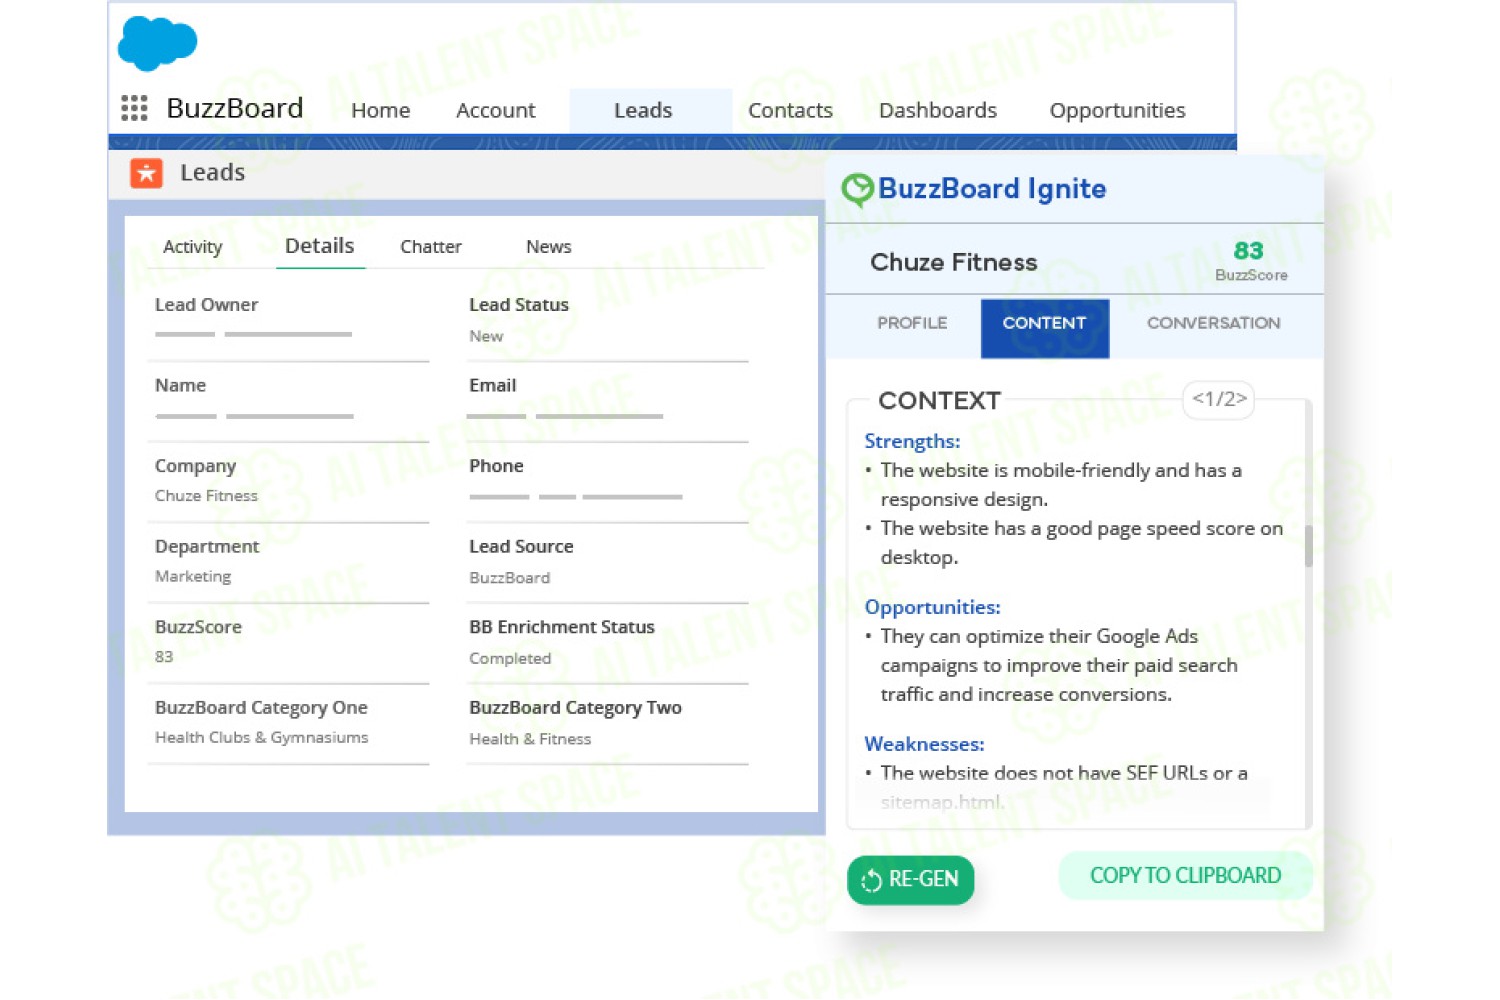This screenshot has width=1500, height=1000.
Task: Select the Details tab
Action: pyautogui.click(x=319, y=246)
